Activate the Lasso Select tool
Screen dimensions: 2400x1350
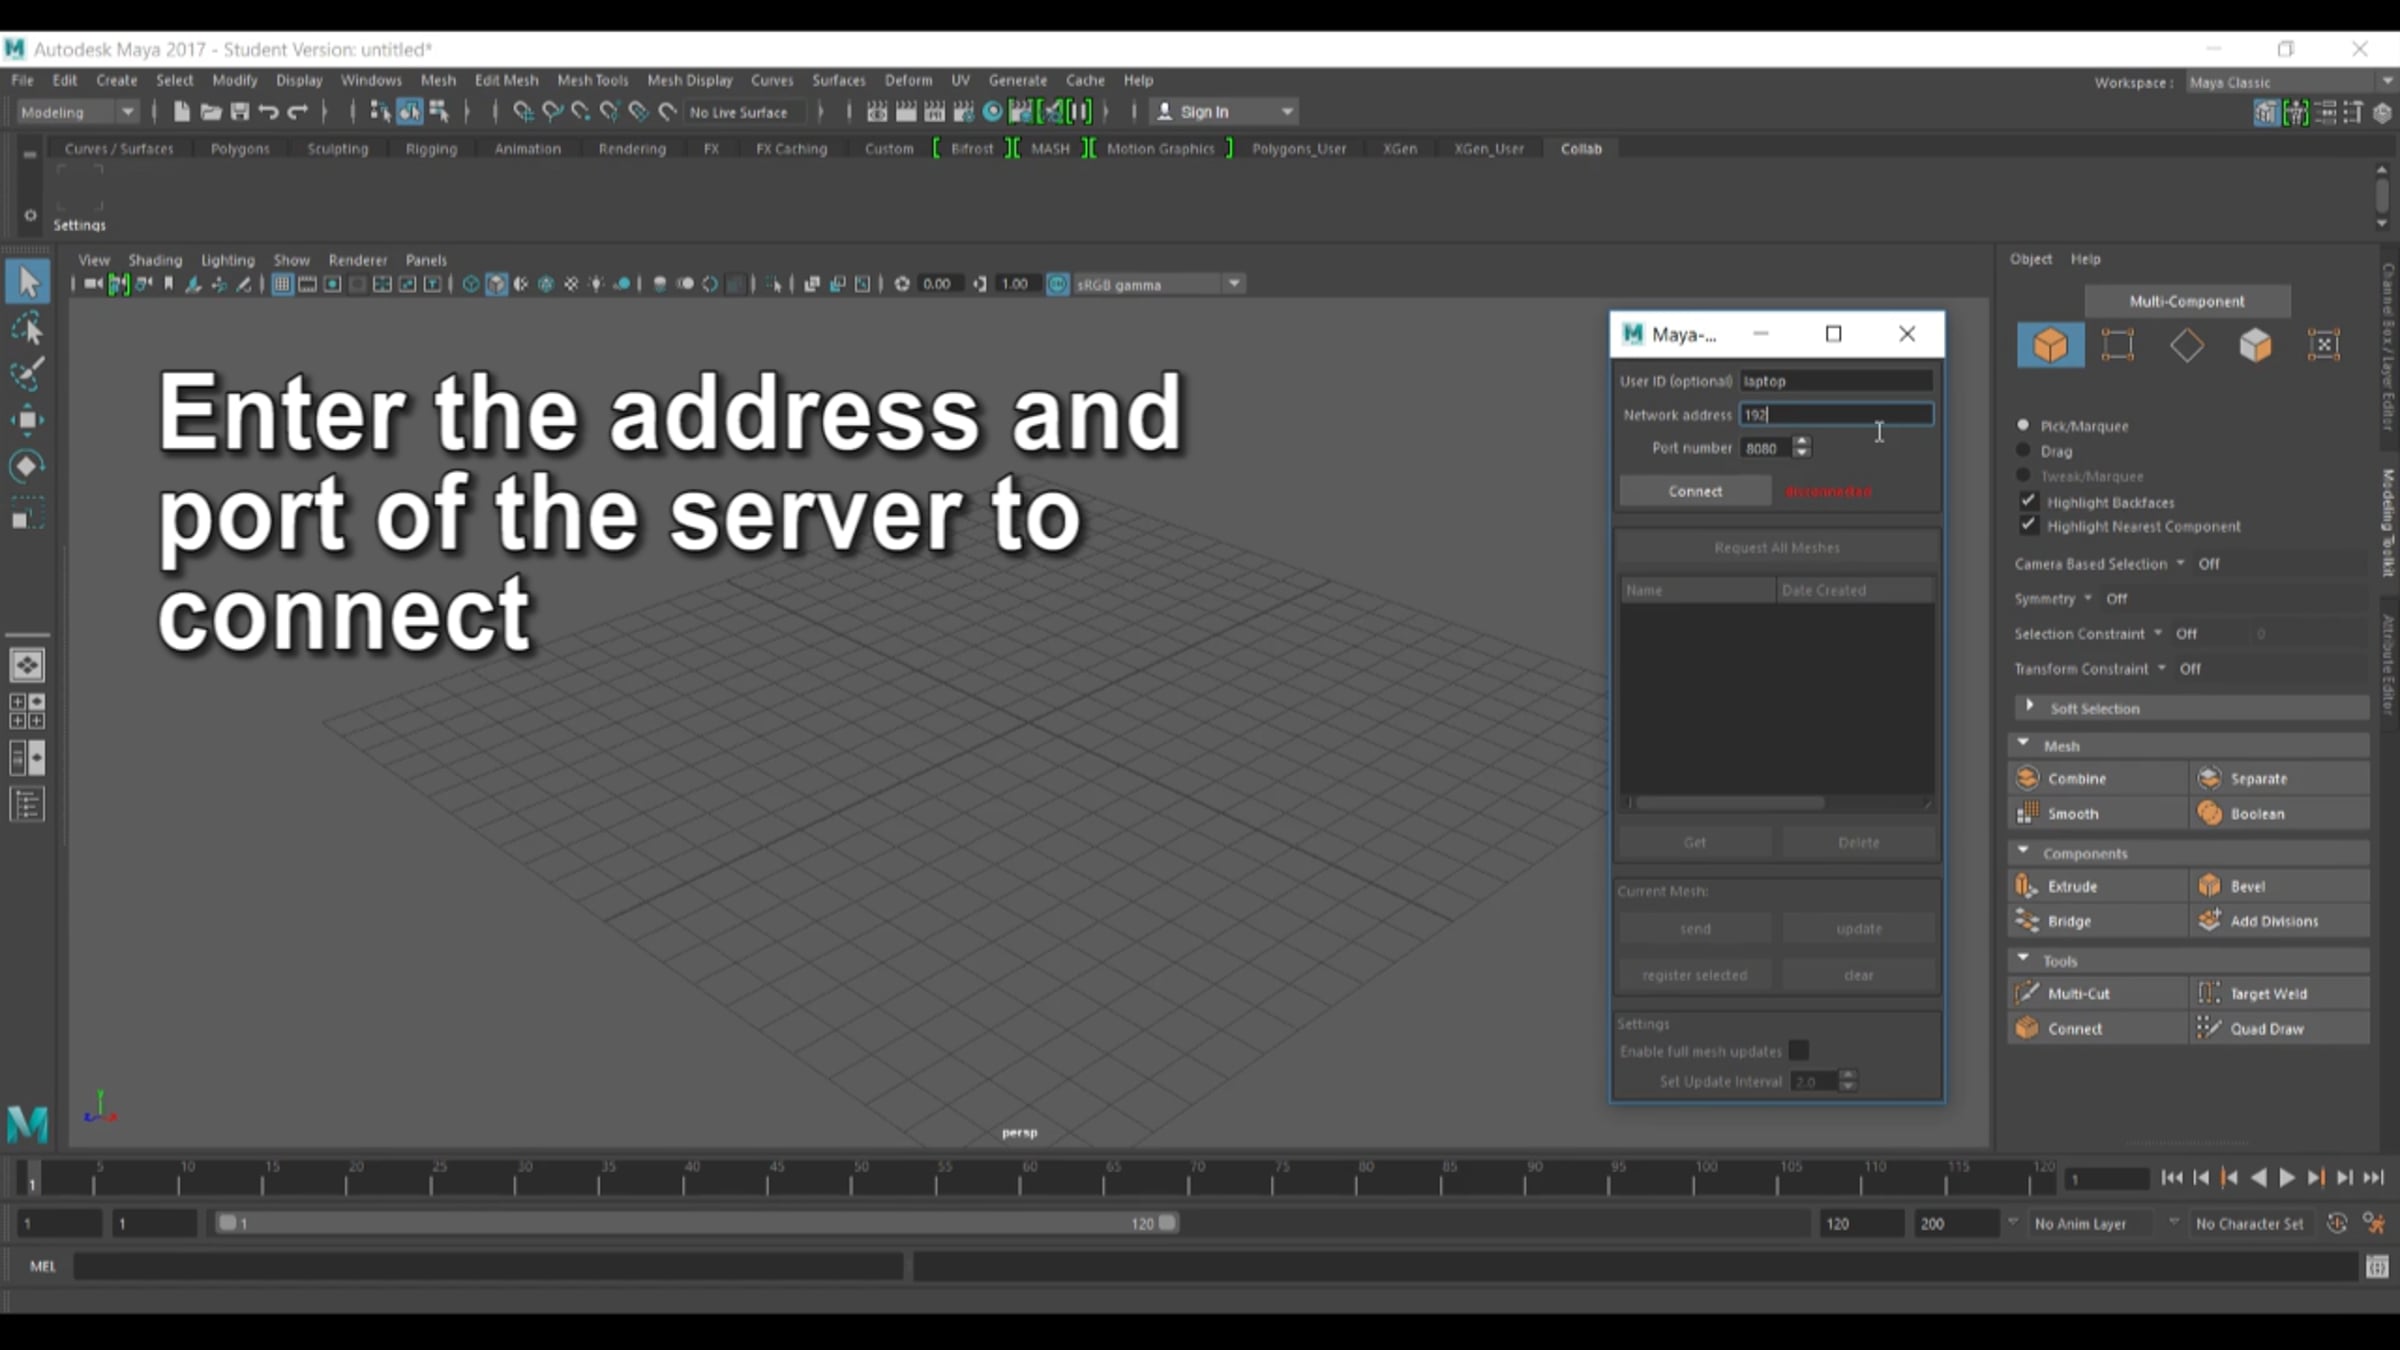coord(27,329)
